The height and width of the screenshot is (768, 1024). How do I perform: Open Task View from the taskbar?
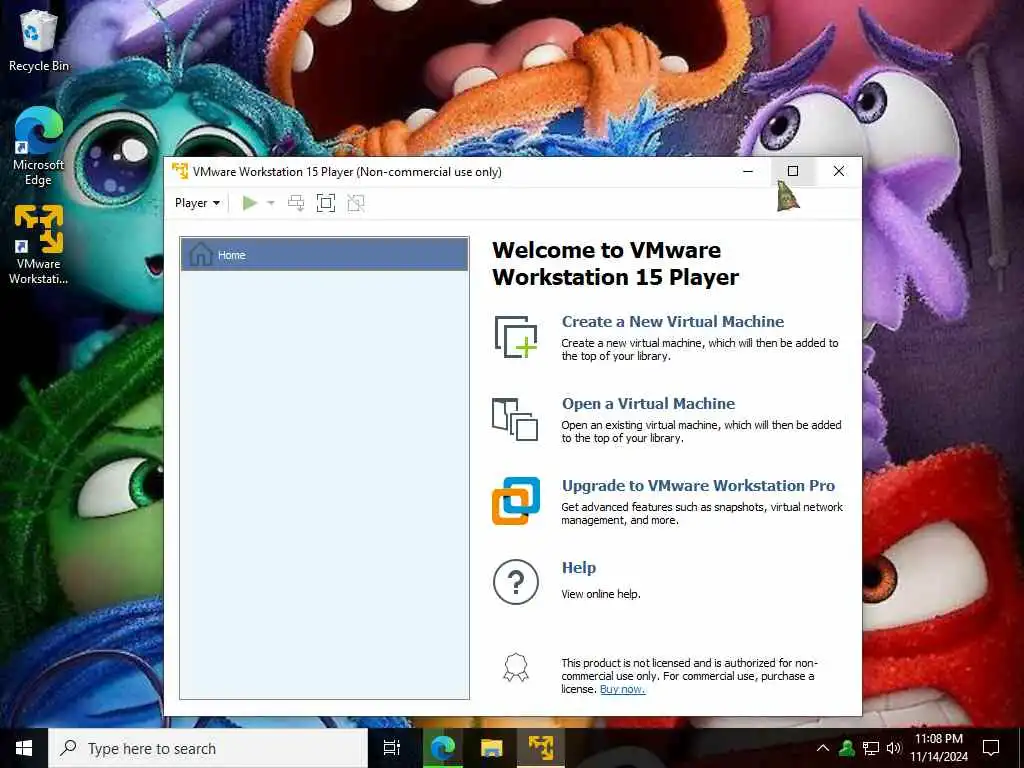391,748
